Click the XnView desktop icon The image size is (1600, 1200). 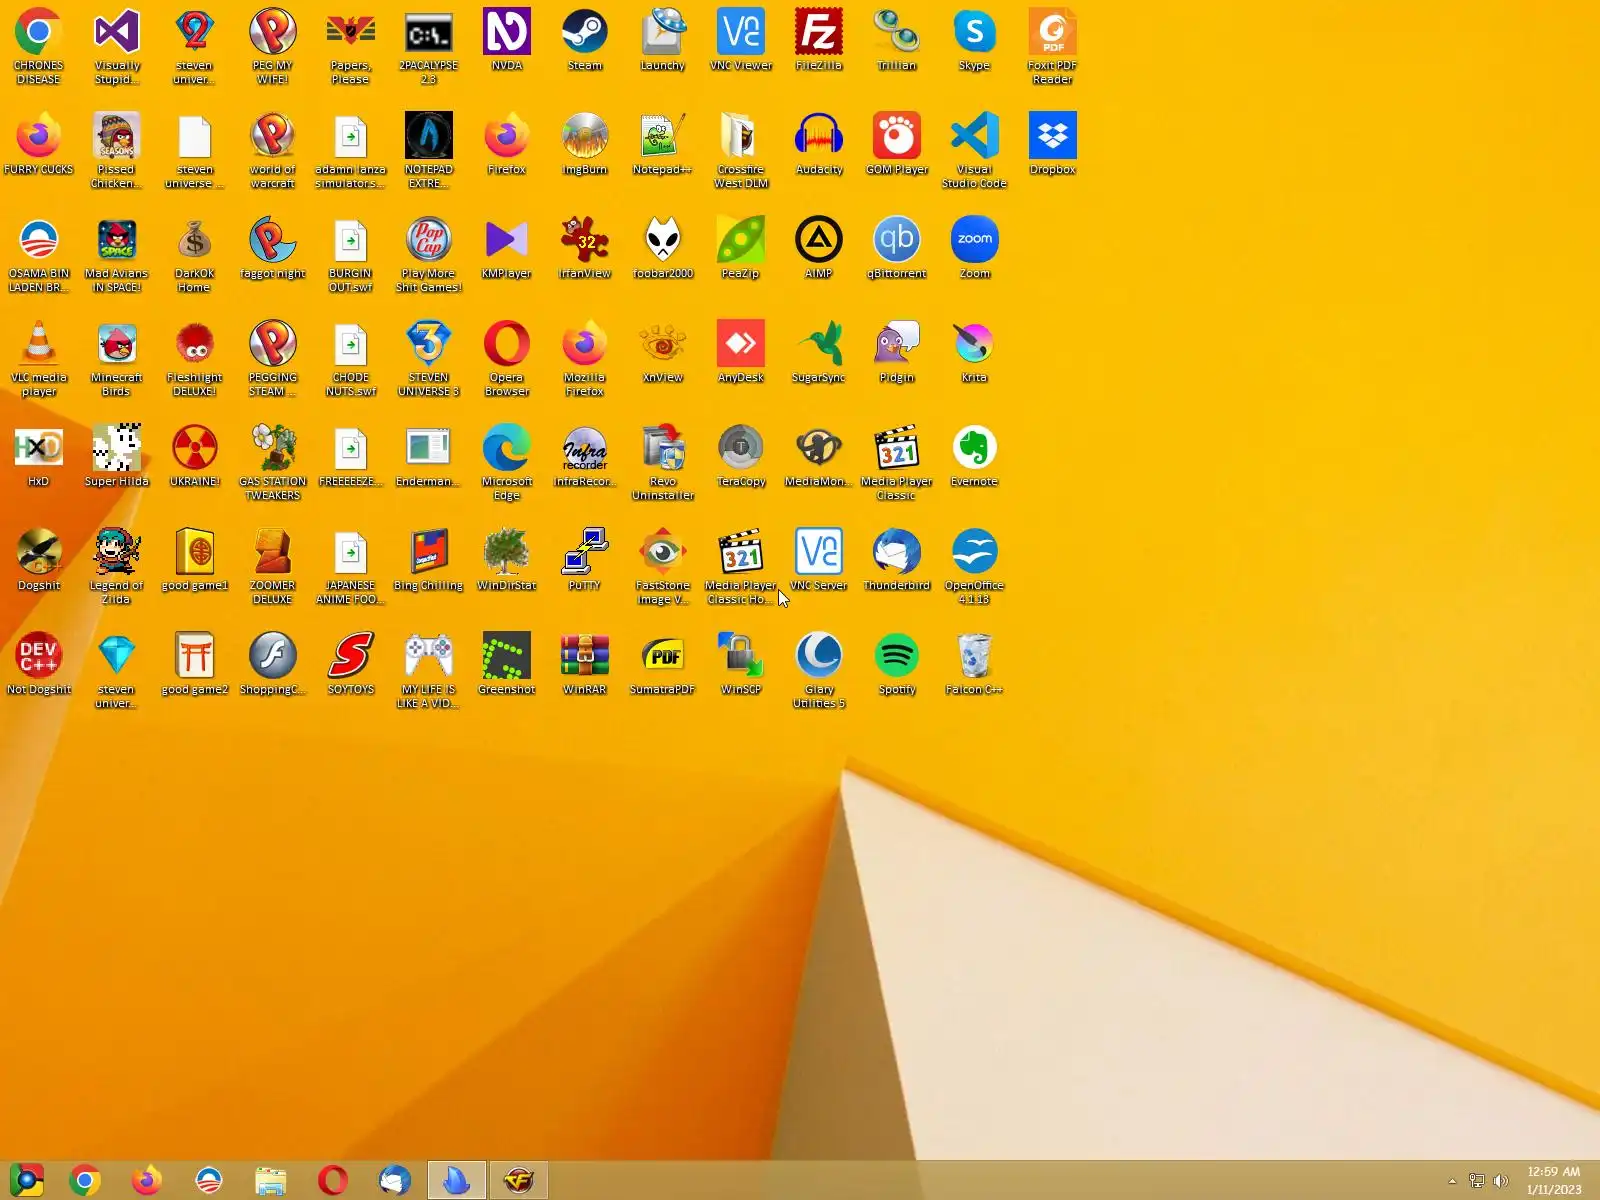[663, 353]
